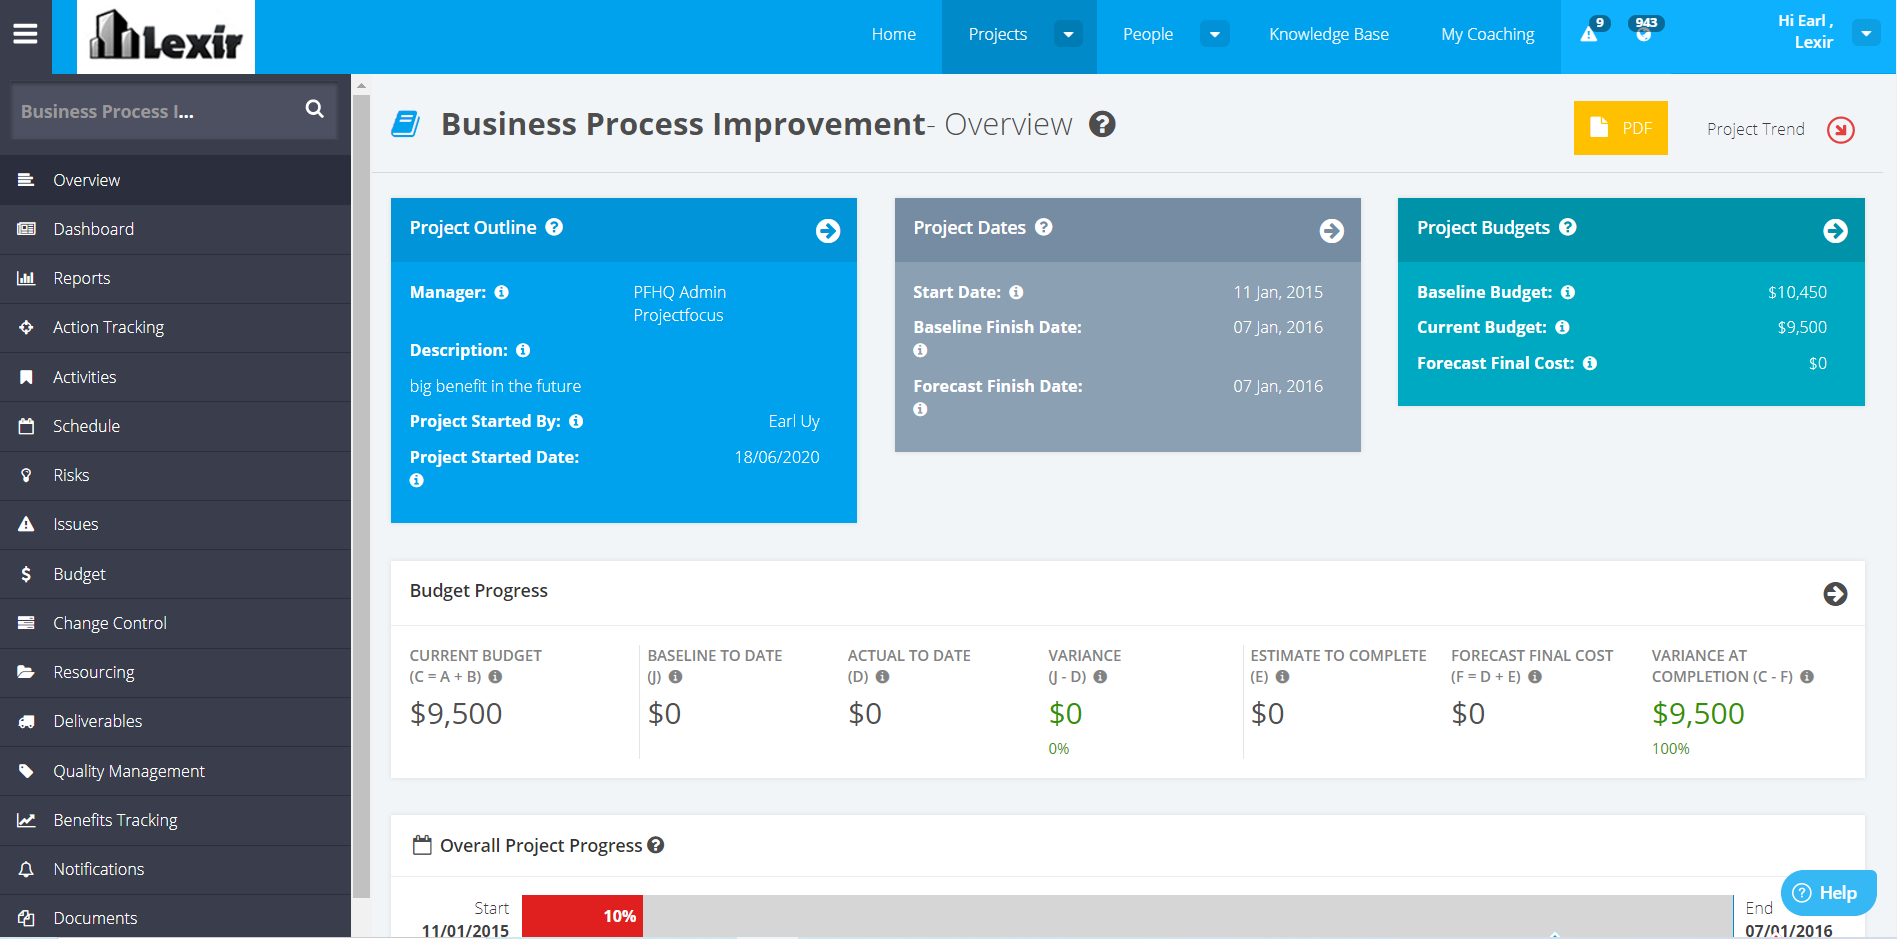Open Action Tracking in sidebar
This screenshot has width=1897, height=939.
pyautogui.click(x=175, y=327)
